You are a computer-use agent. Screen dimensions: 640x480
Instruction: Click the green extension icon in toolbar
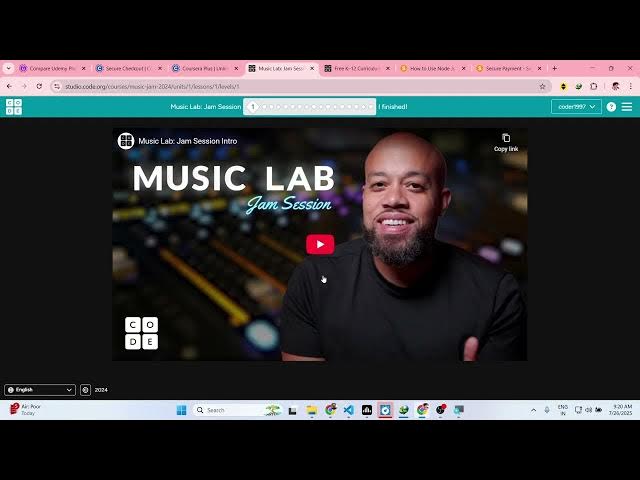click(x=578, y=87)
